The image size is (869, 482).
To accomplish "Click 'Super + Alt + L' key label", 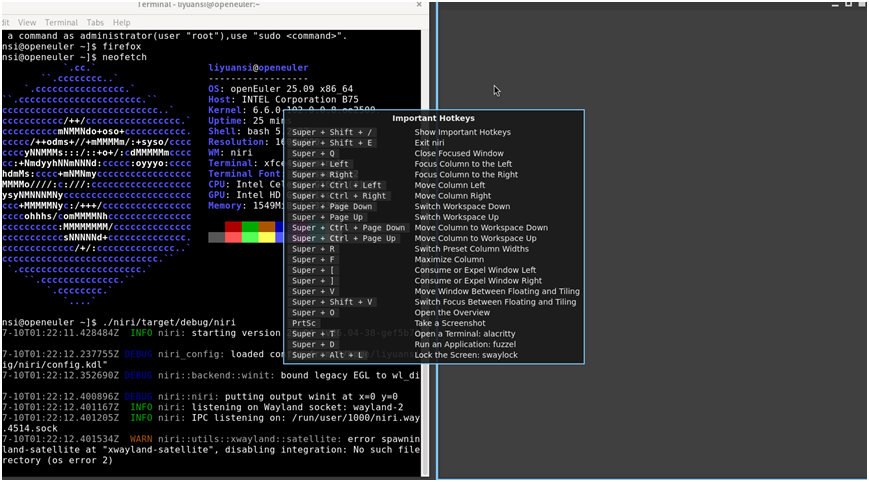I will point(328,355).
